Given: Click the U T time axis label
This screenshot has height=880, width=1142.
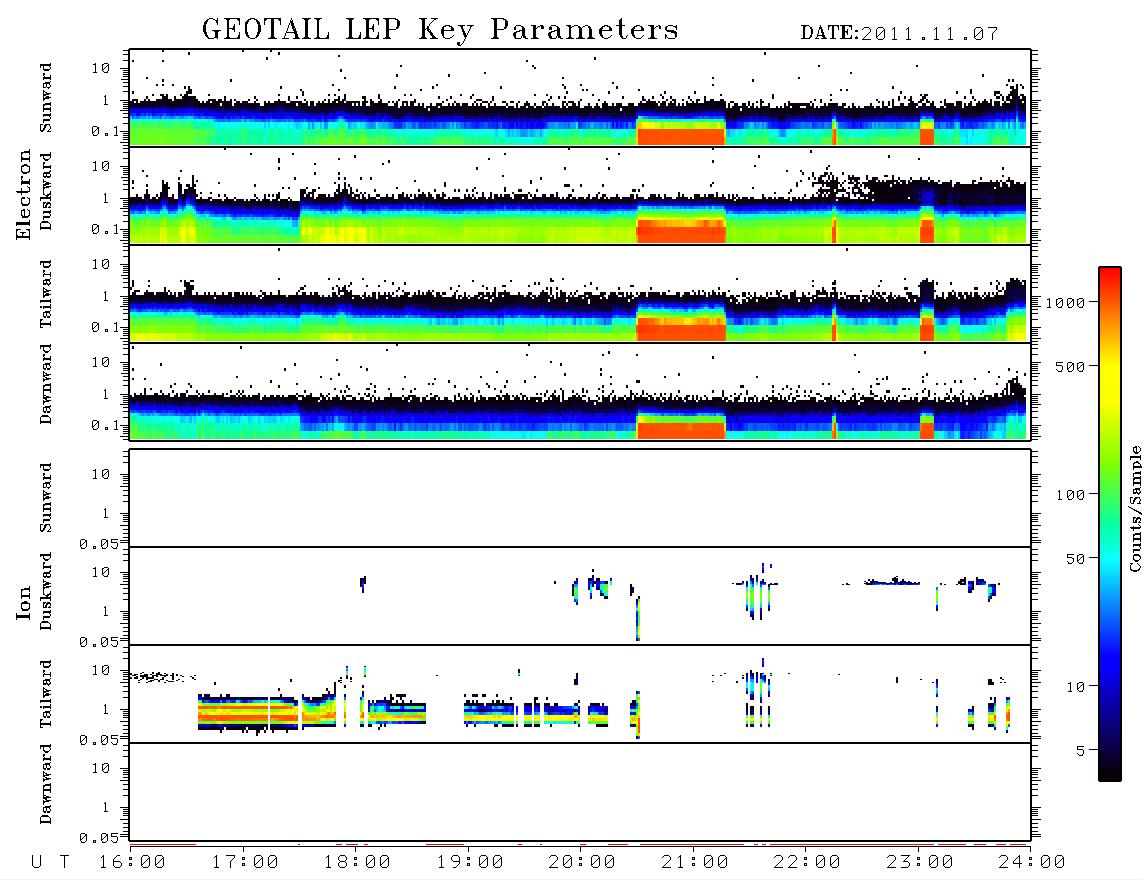Looking at the screenshot, I should tap(50, 863).
